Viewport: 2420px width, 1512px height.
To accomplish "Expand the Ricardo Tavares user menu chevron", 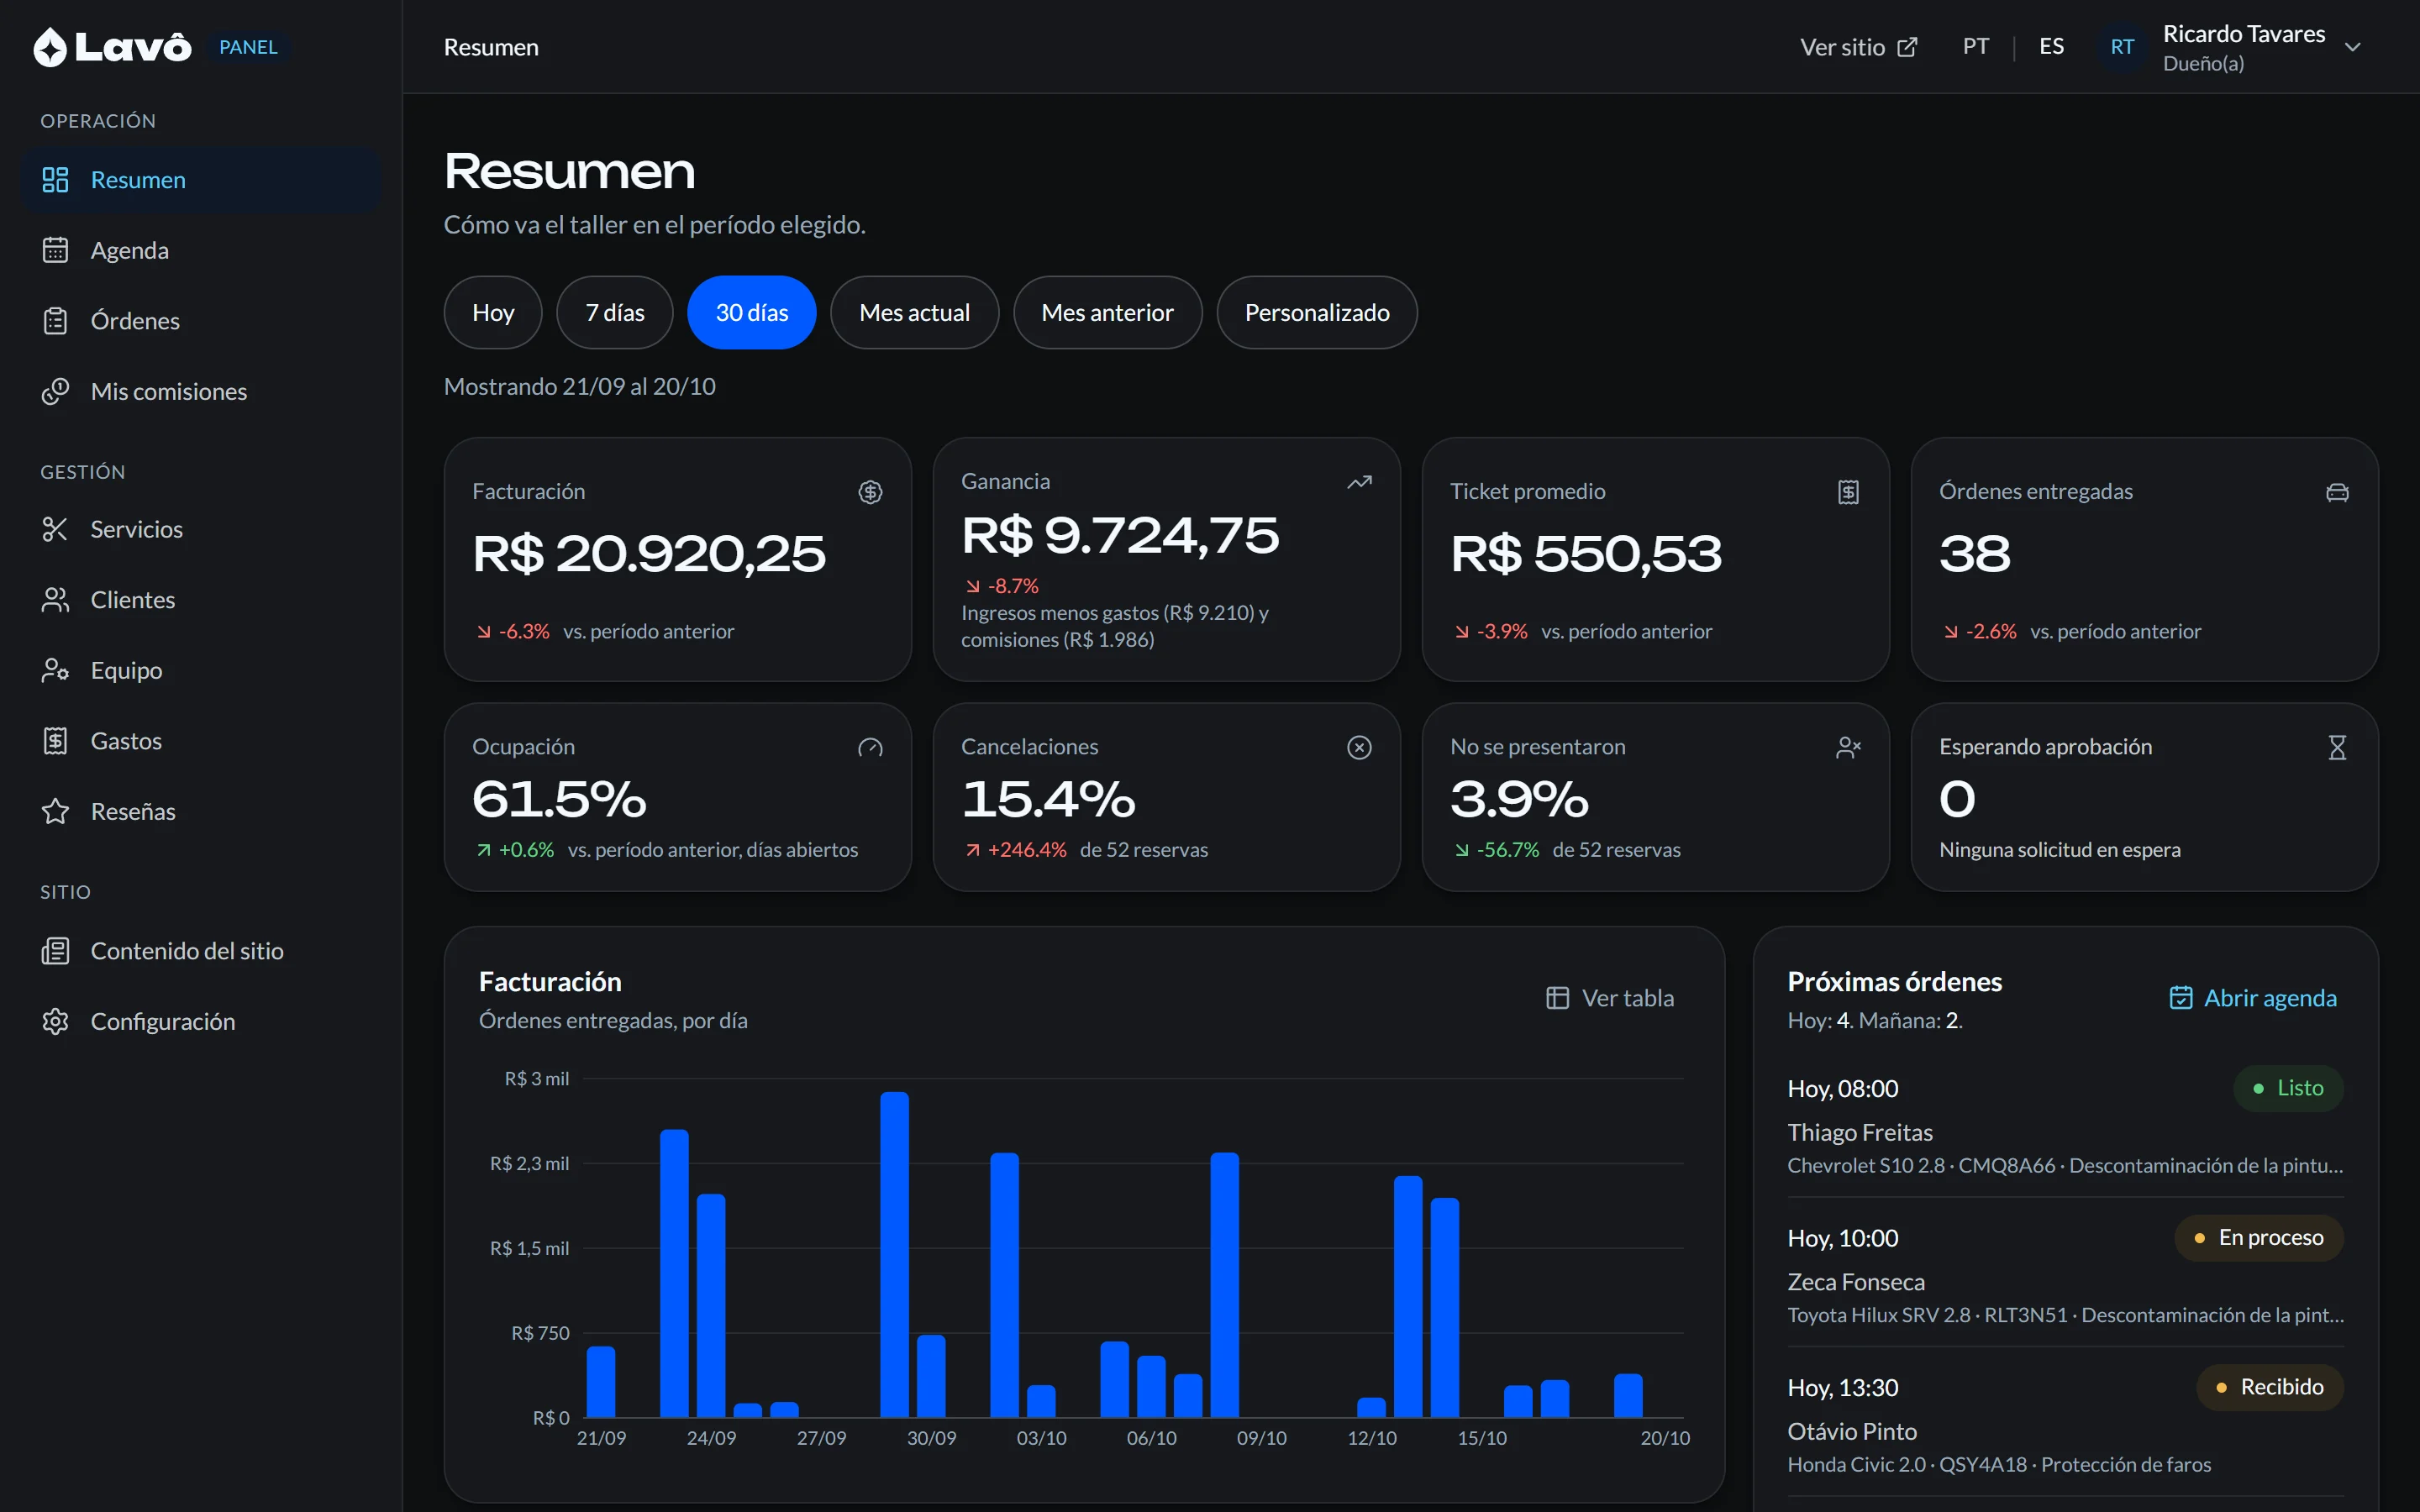I will pyautogui.click(x=2353, y=47).
